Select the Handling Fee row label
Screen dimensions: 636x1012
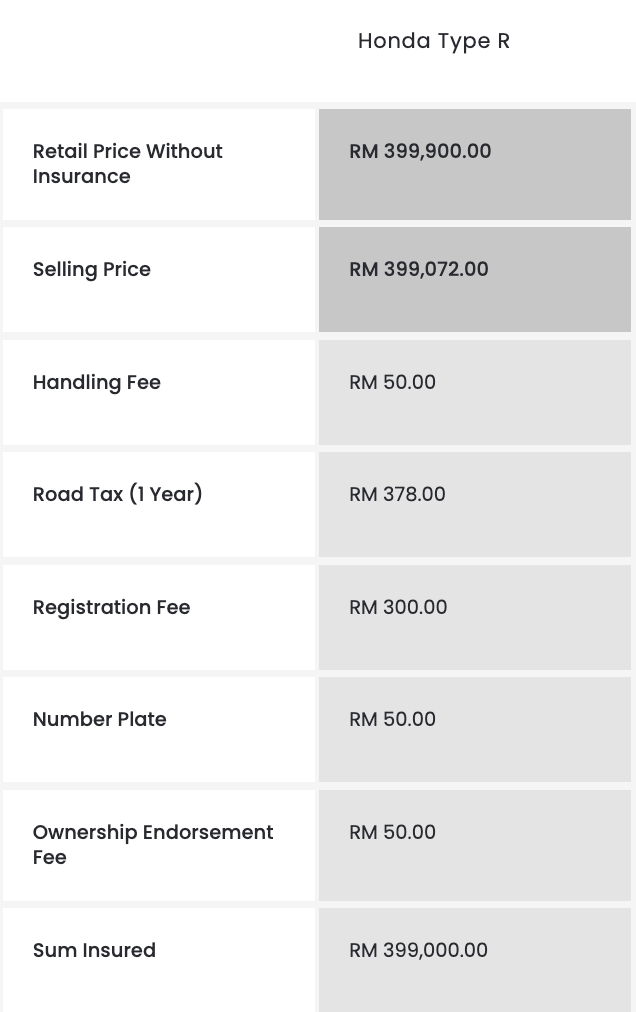97,382
